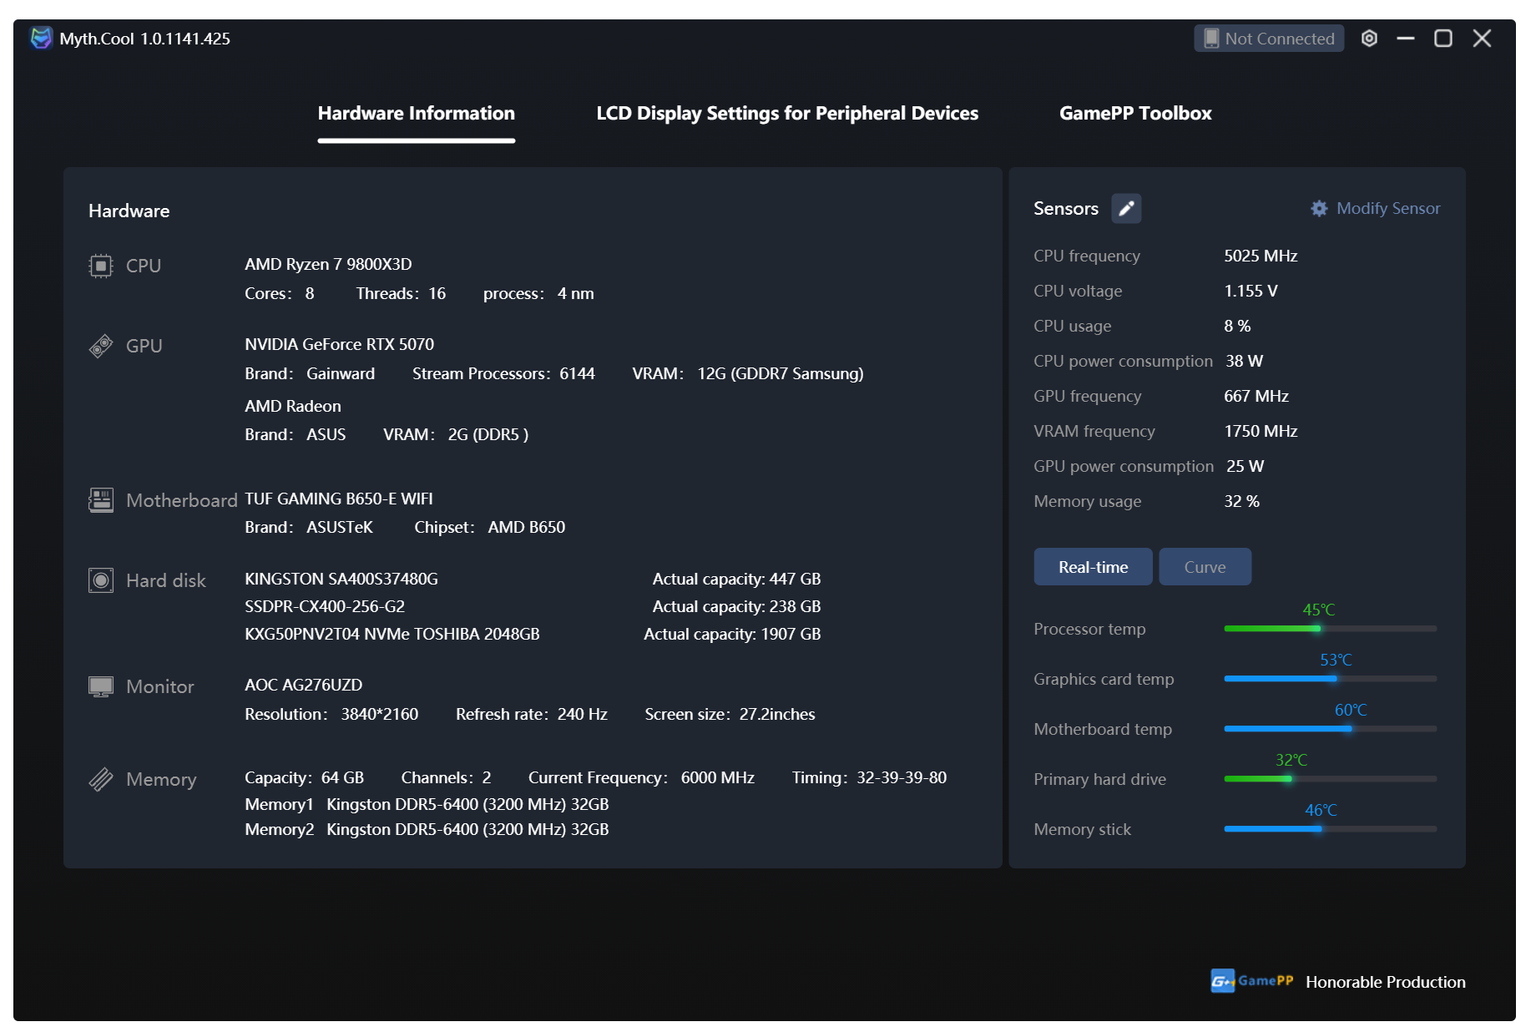Click the Memory1 Kingston DDR5-6400 row
1536x1033 pixels.
click(x=427, y=804)
